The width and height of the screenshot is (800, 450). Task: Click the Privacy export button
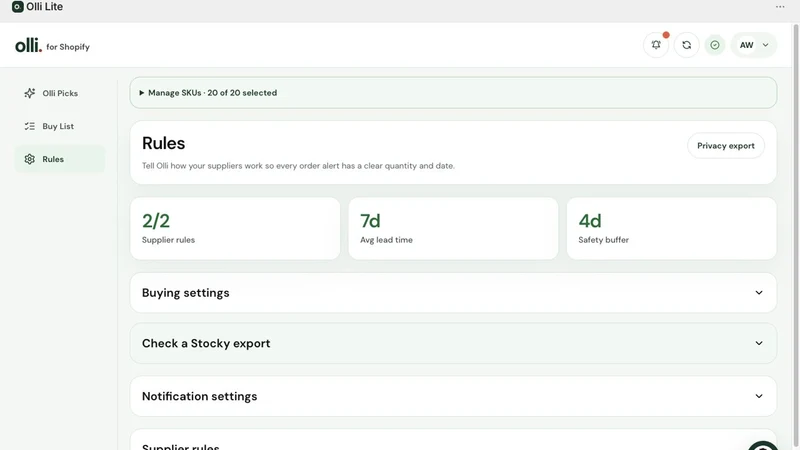[726, 146]
